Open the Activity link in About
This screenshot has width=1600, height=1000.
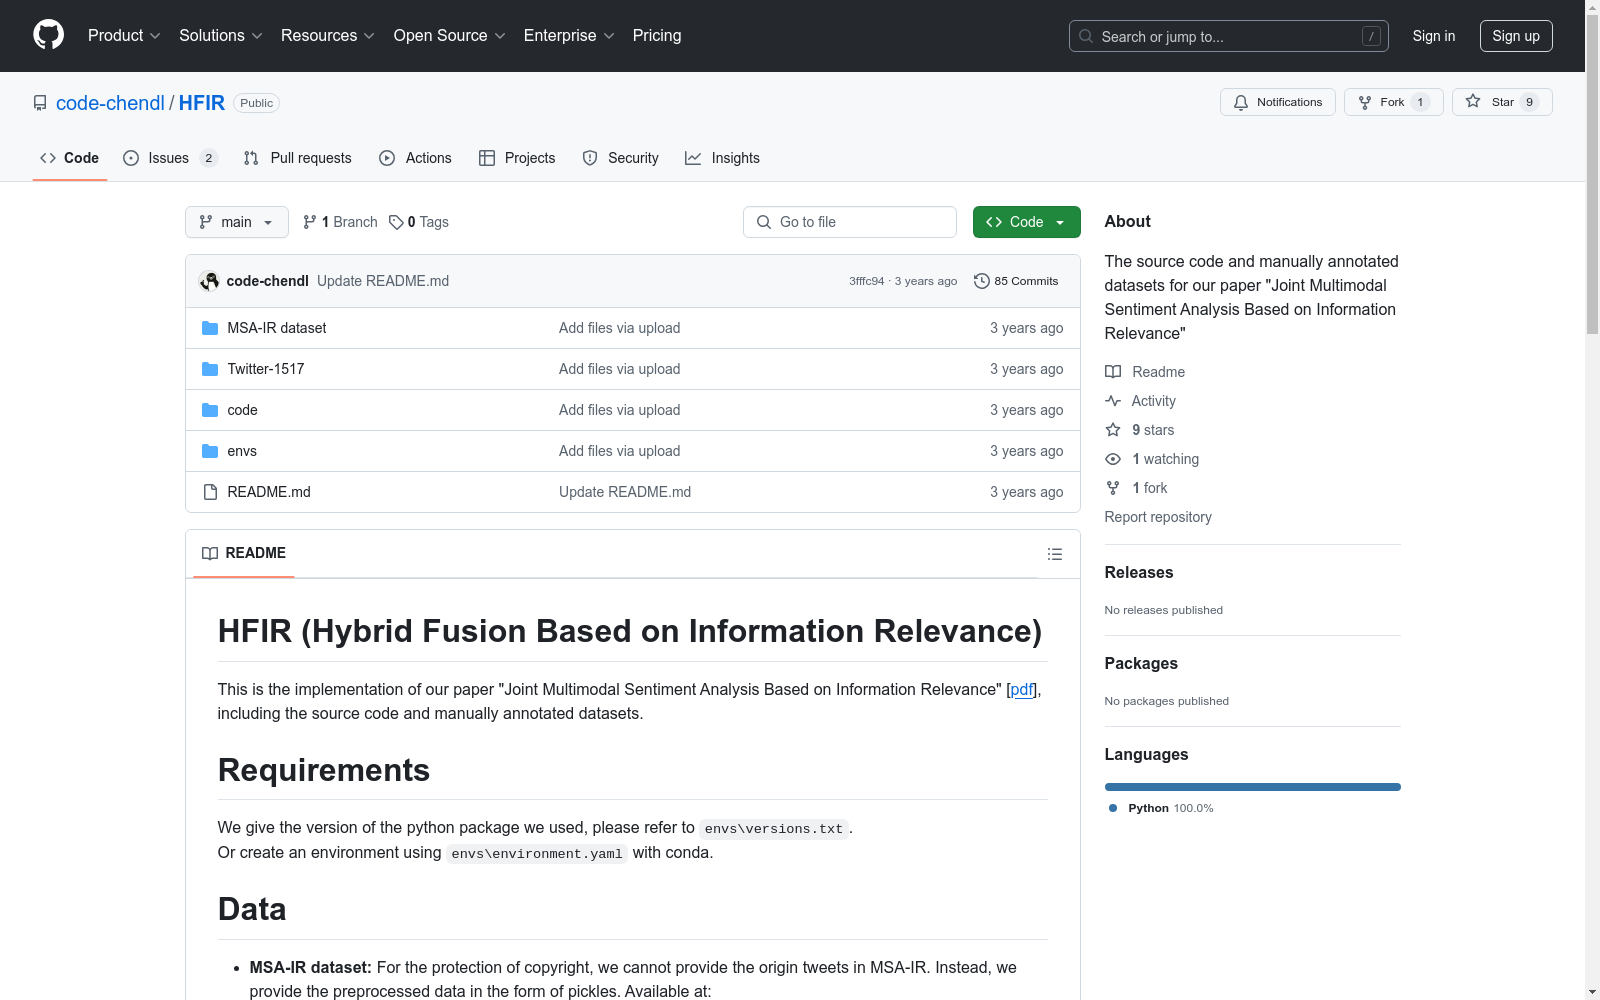click(x=1140, y=401)
